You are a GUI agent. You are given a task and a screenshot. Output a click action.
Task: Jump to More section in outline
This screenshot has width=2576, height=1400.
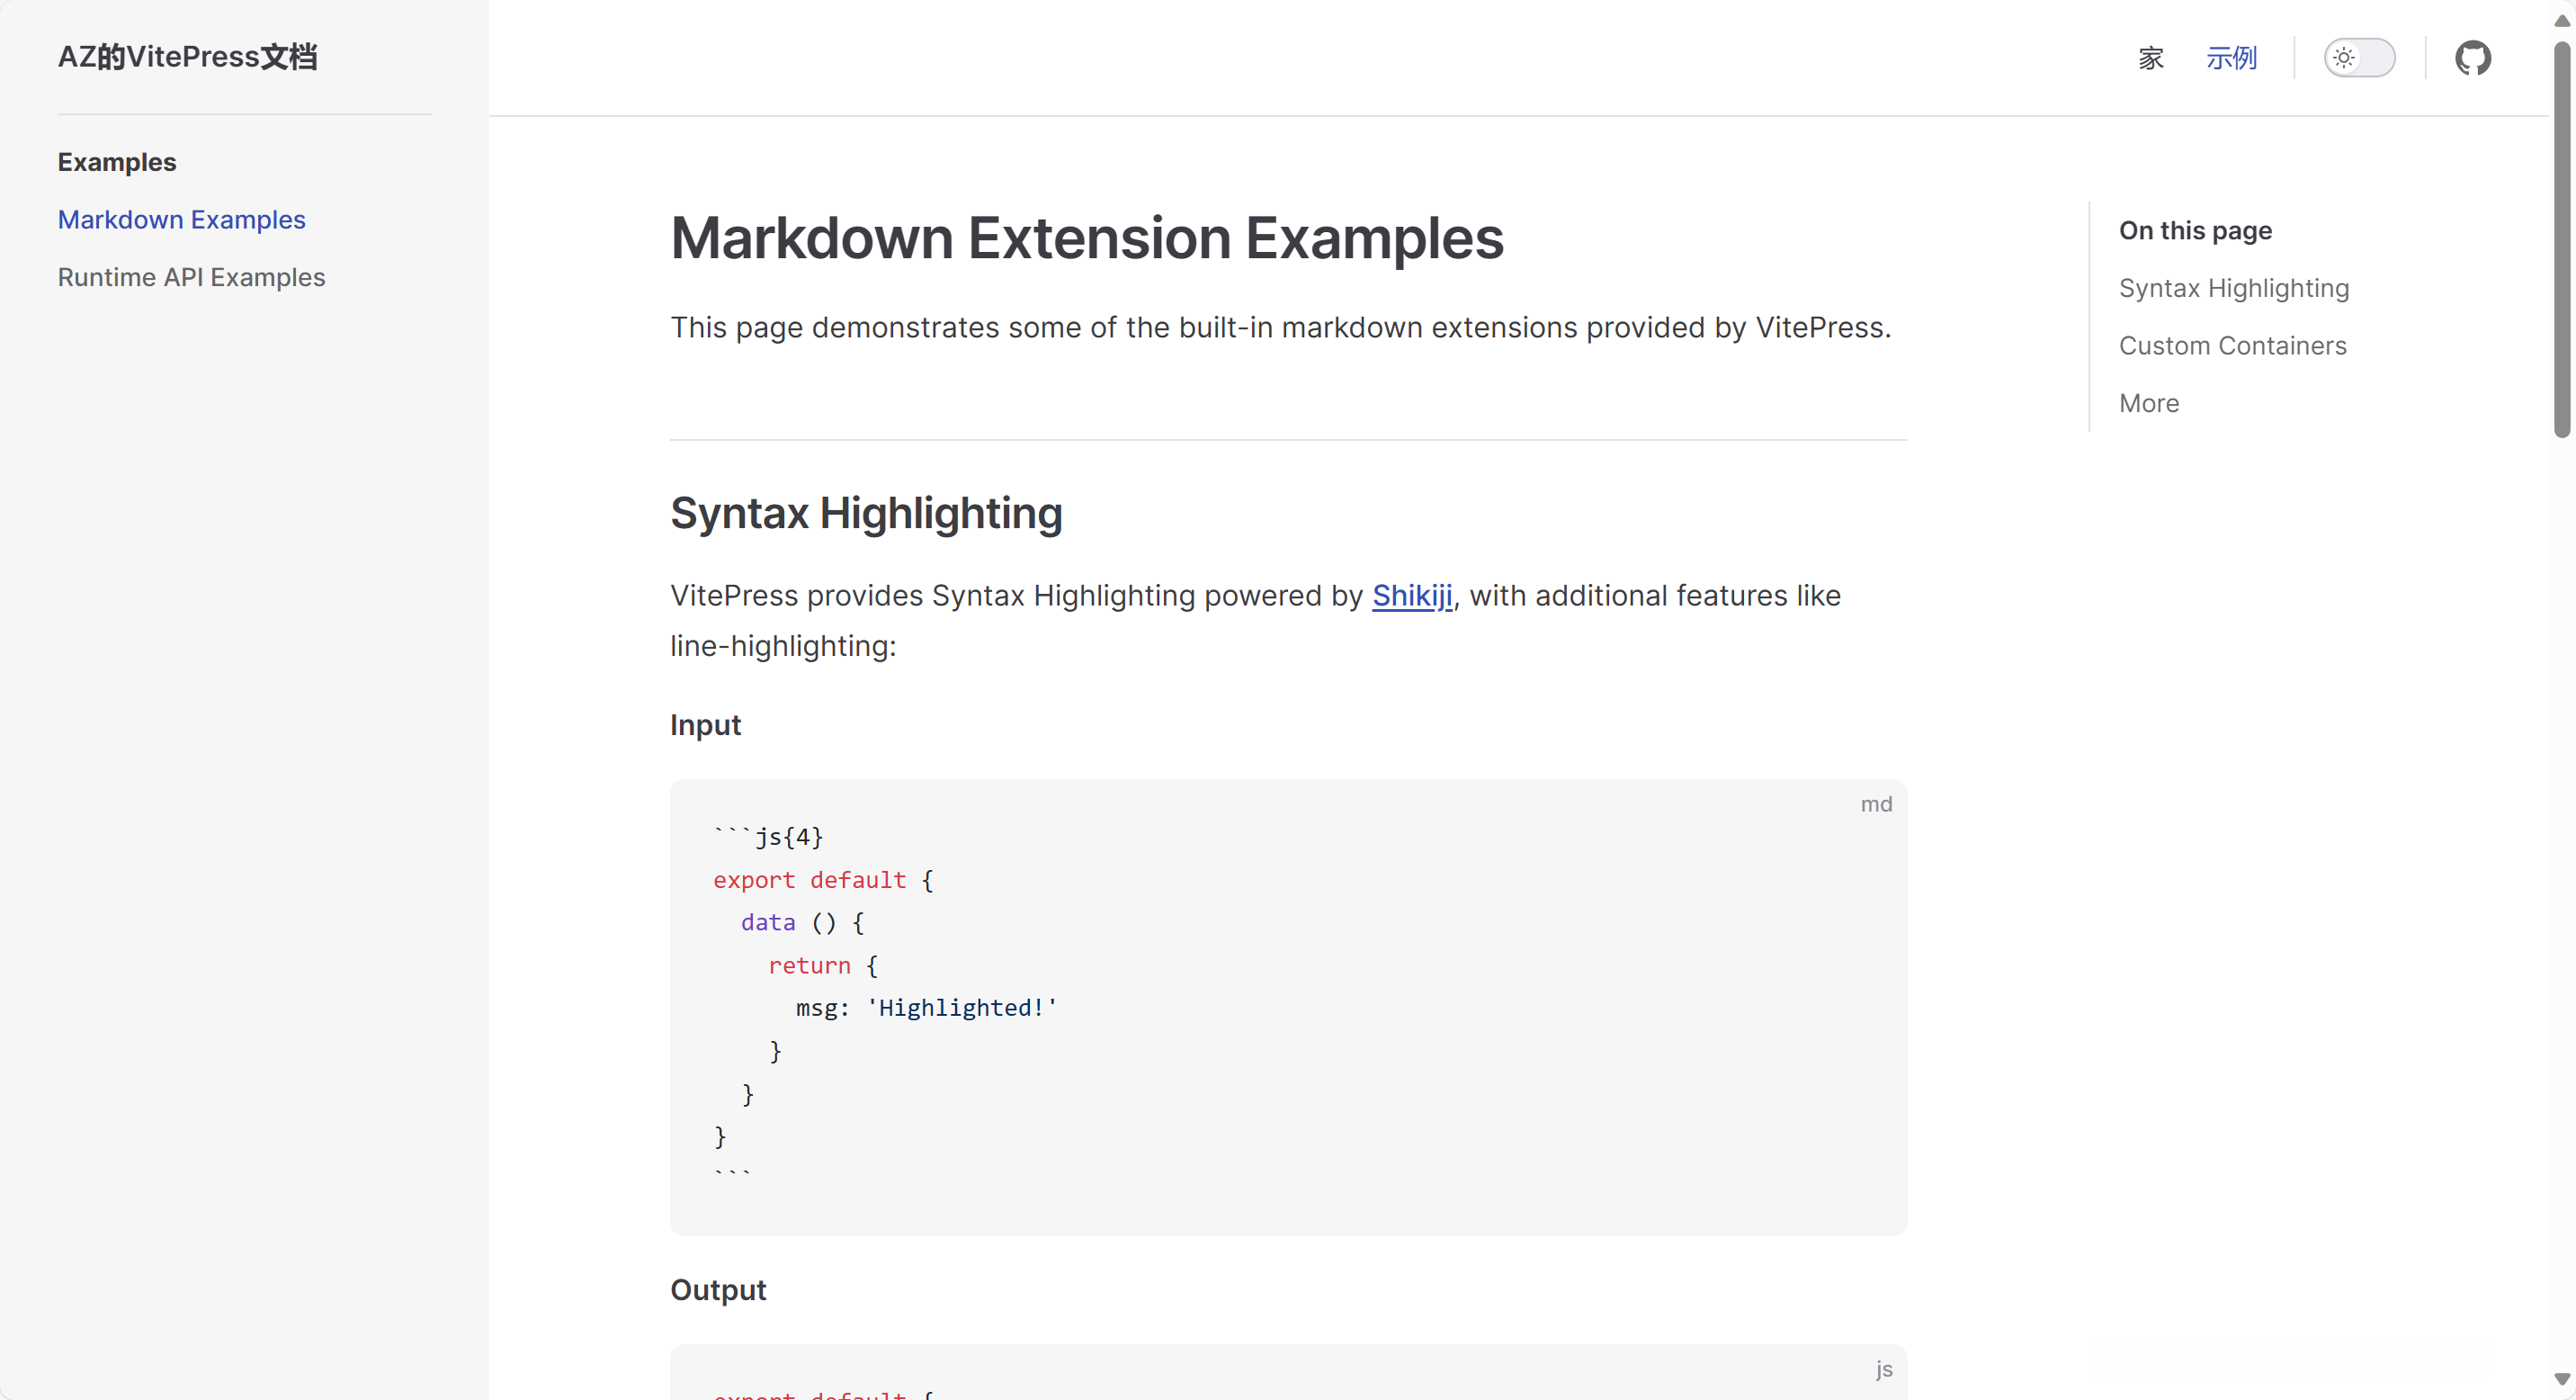(2148, 403)
